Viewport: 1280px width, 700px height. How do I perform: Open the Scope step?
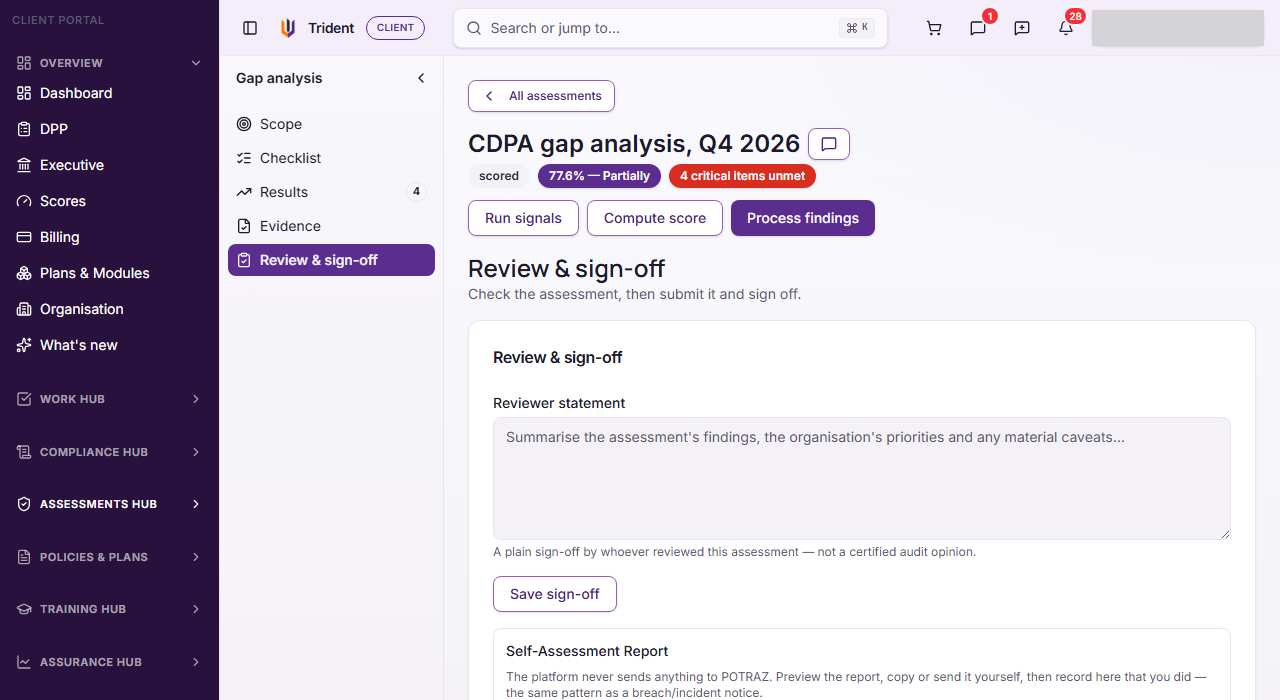(331, 124)
